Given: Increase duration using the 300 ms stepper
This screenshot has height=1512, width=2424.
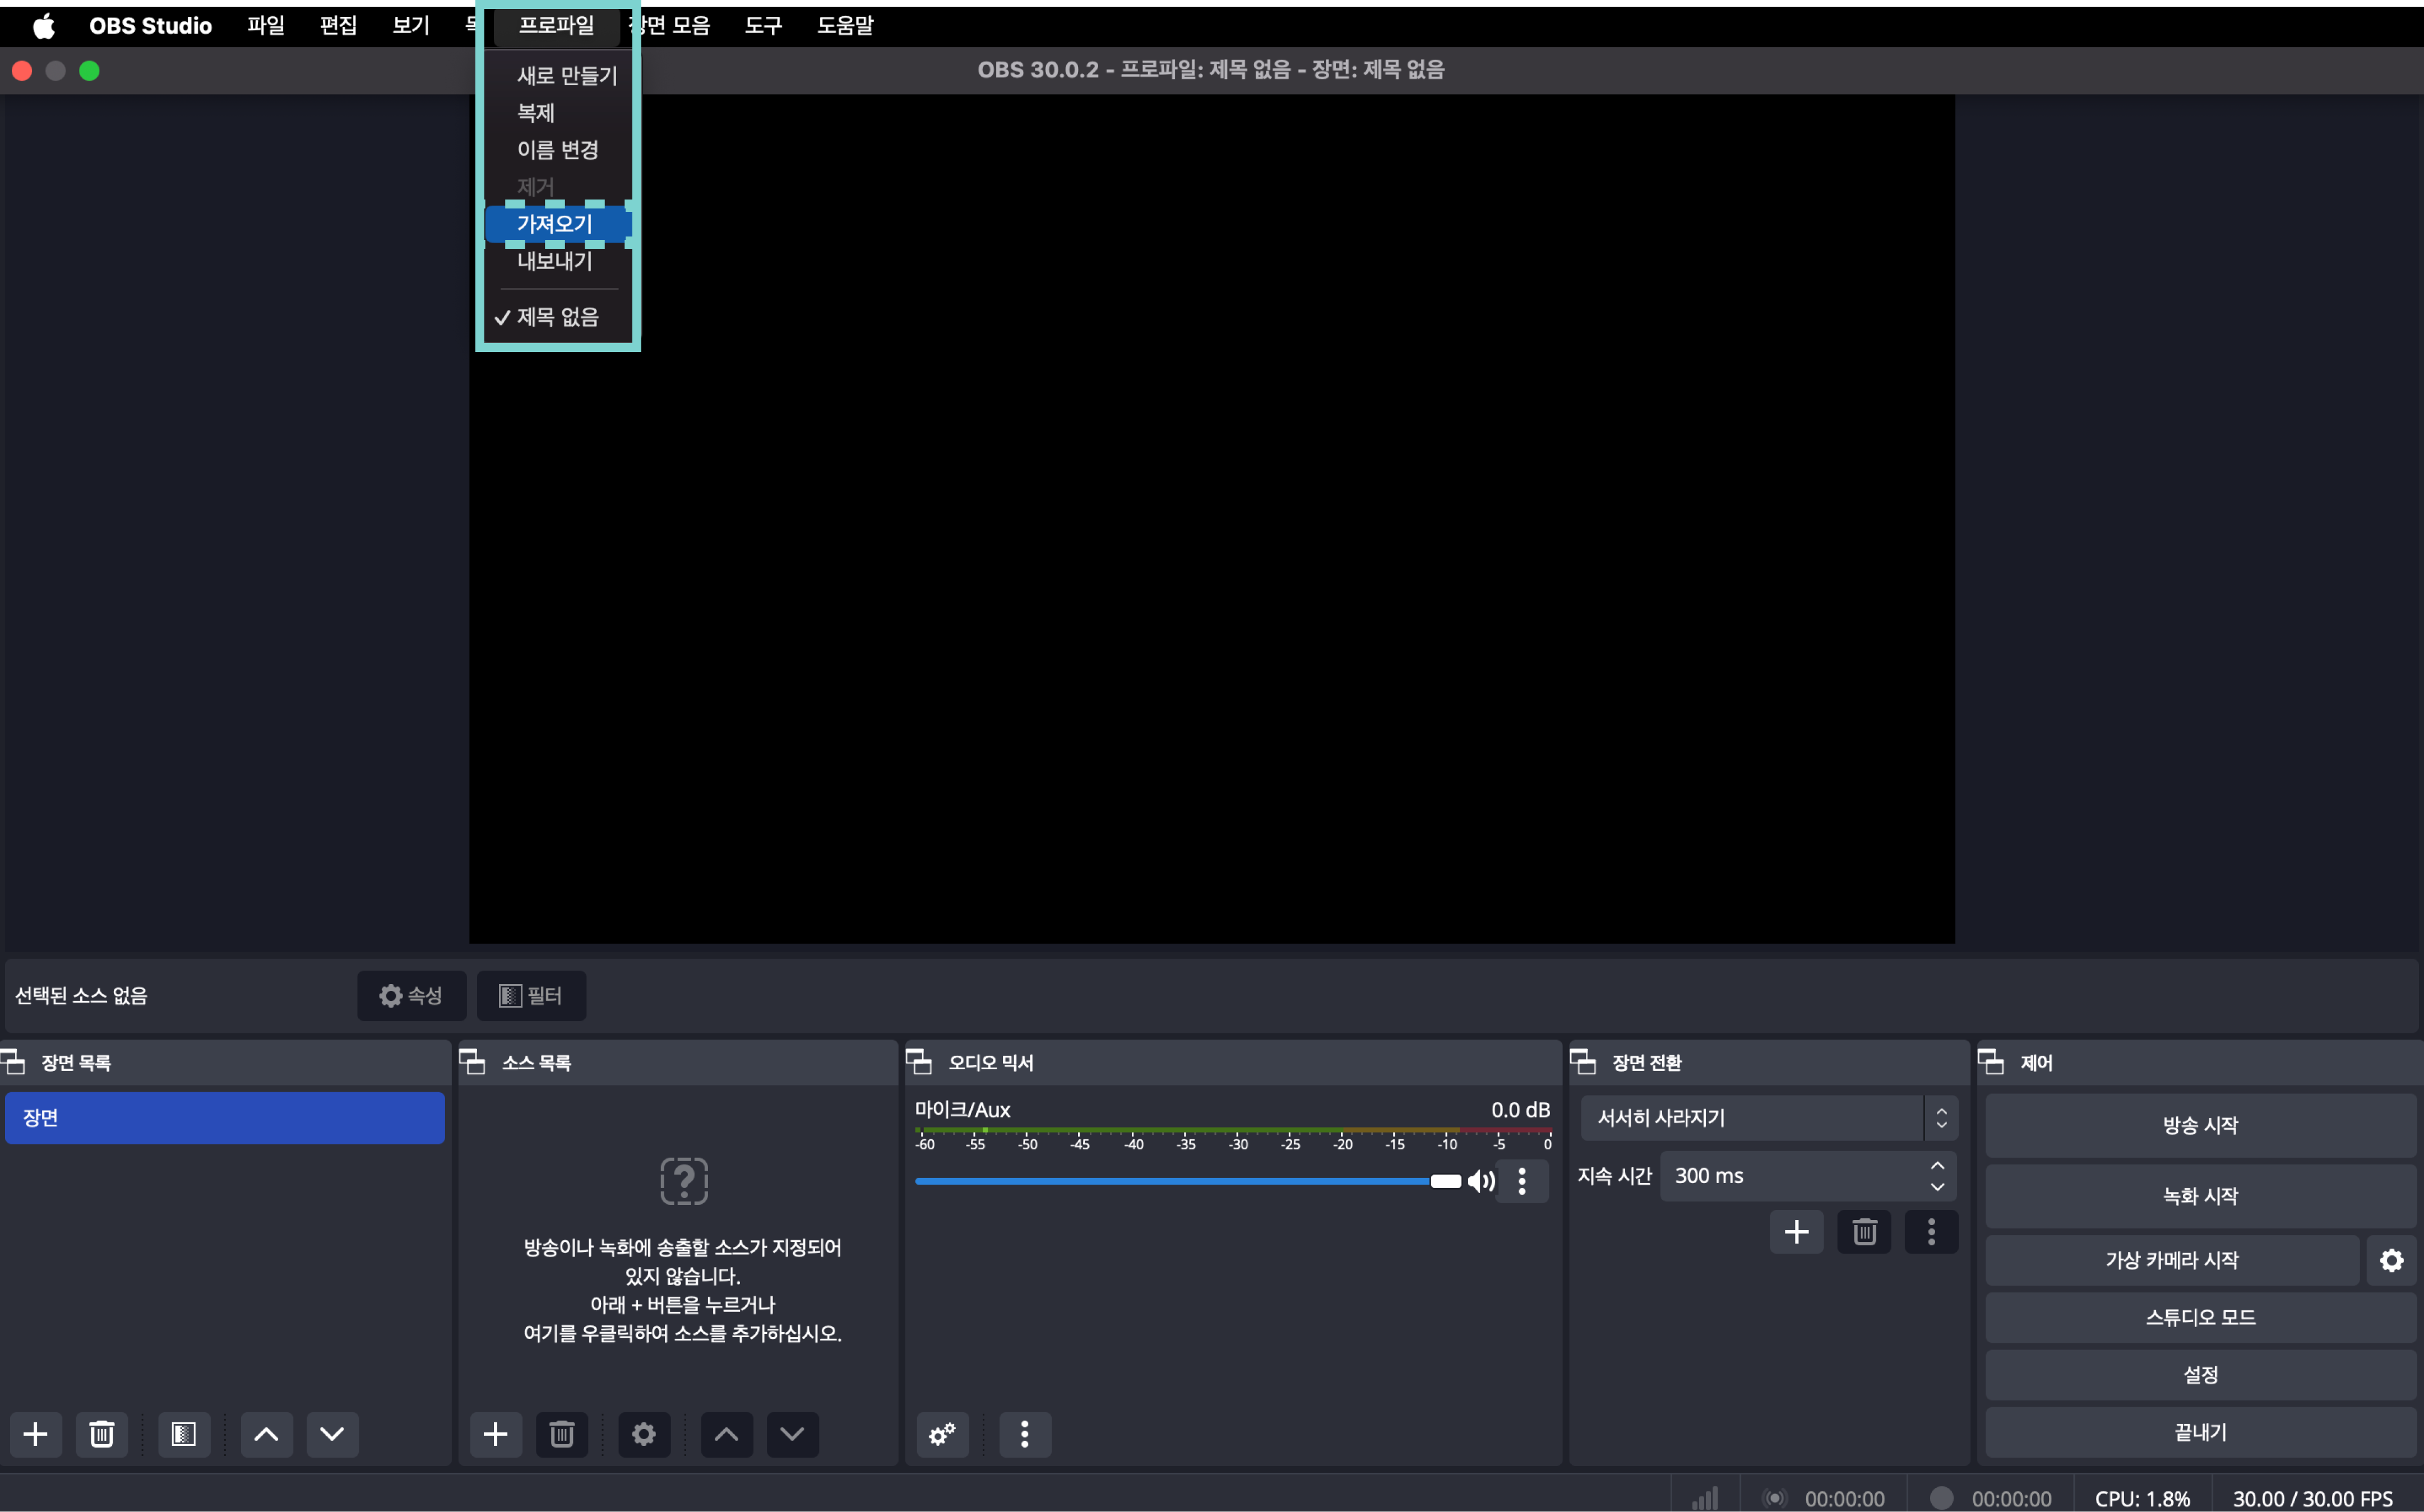Looking at the screenshot, I should (1937, 1166).
